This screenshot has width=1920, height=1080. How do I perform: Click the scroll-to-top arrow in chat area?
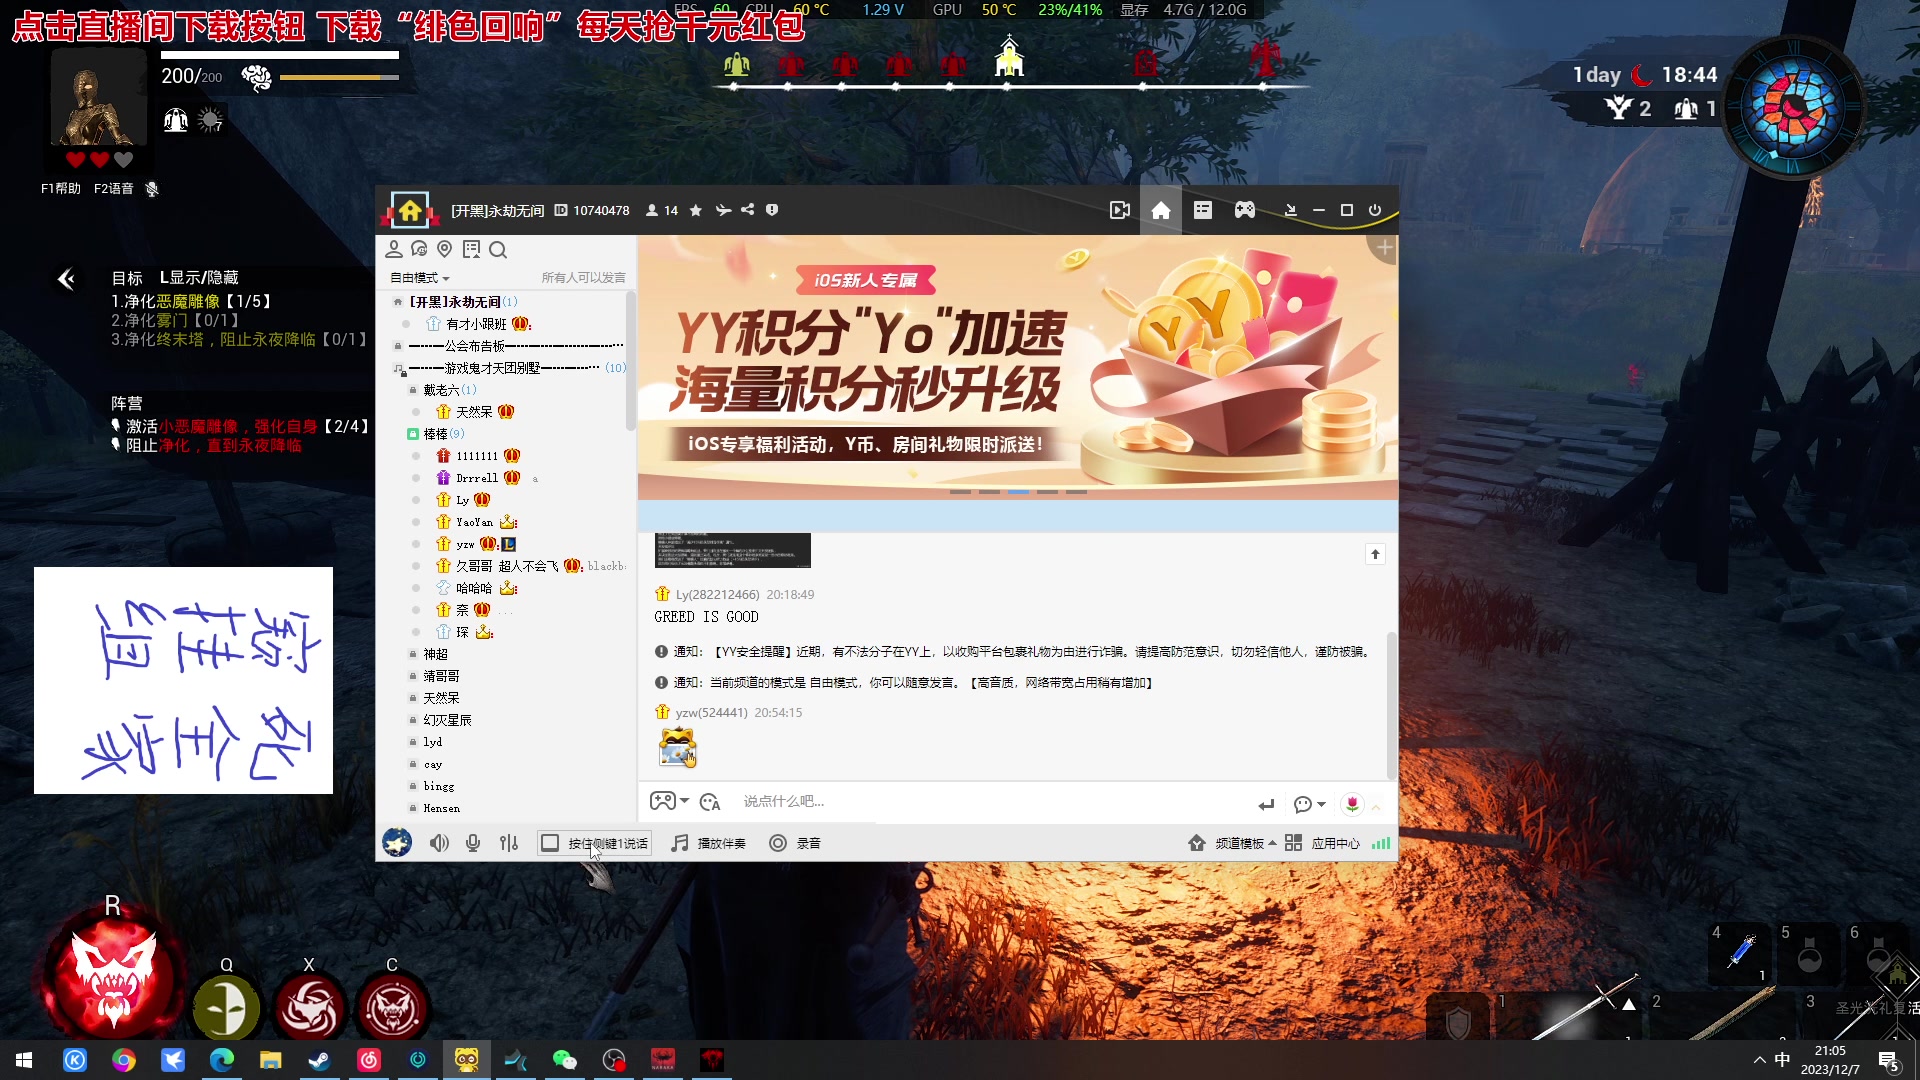tap(1375, 554)
